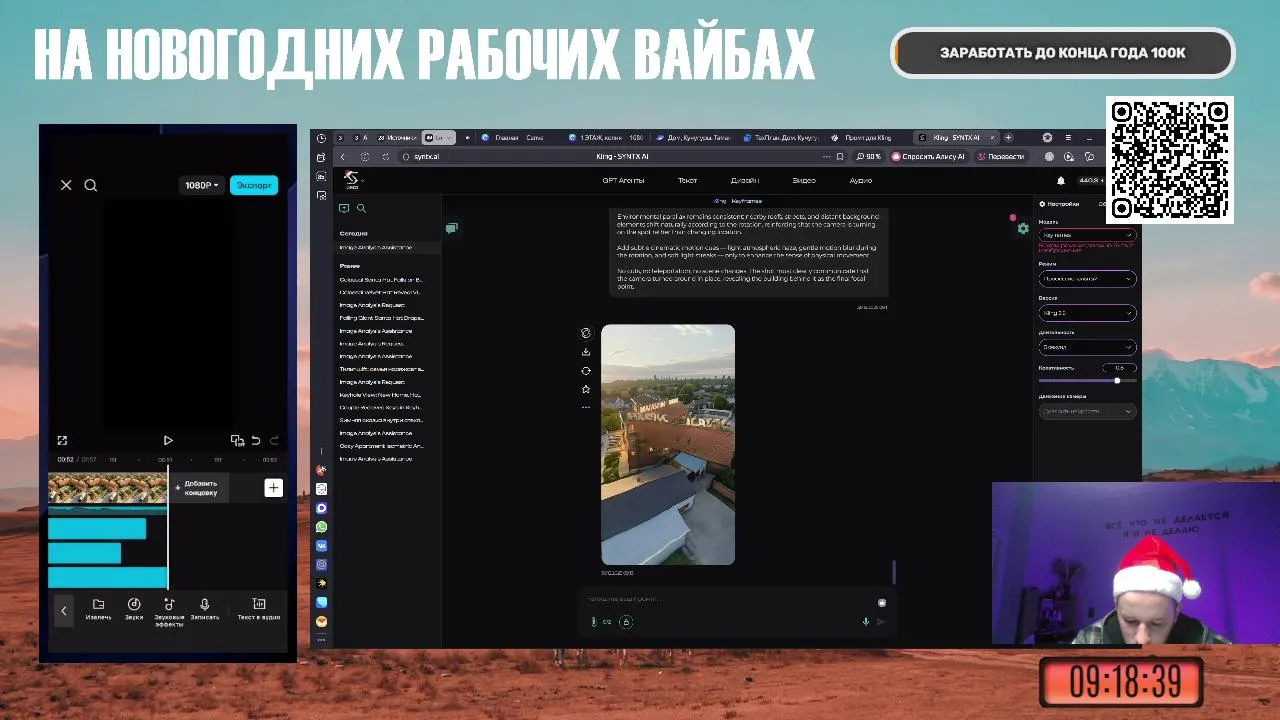Redo the edit in the video editor
Viewport: 1280px width, 720px height.
(x=274, y=440)
